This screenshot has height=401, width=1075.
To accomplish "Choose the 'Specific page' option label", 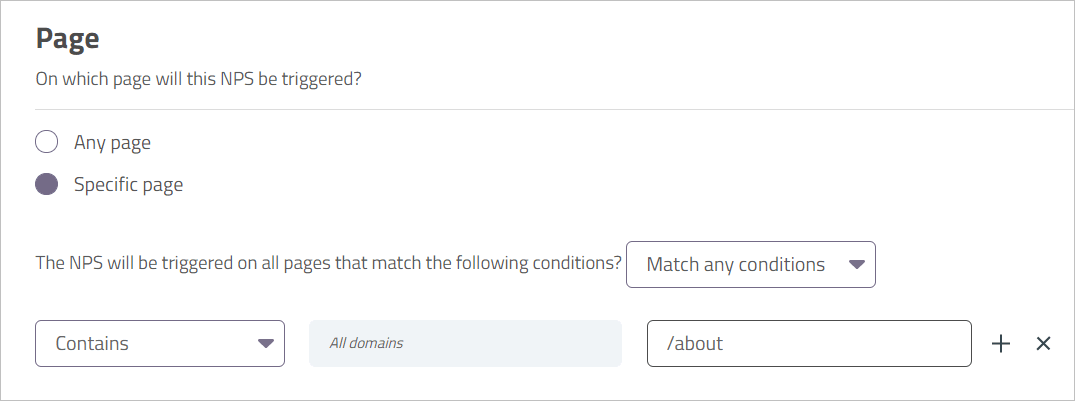I will (x=128, y=184).
